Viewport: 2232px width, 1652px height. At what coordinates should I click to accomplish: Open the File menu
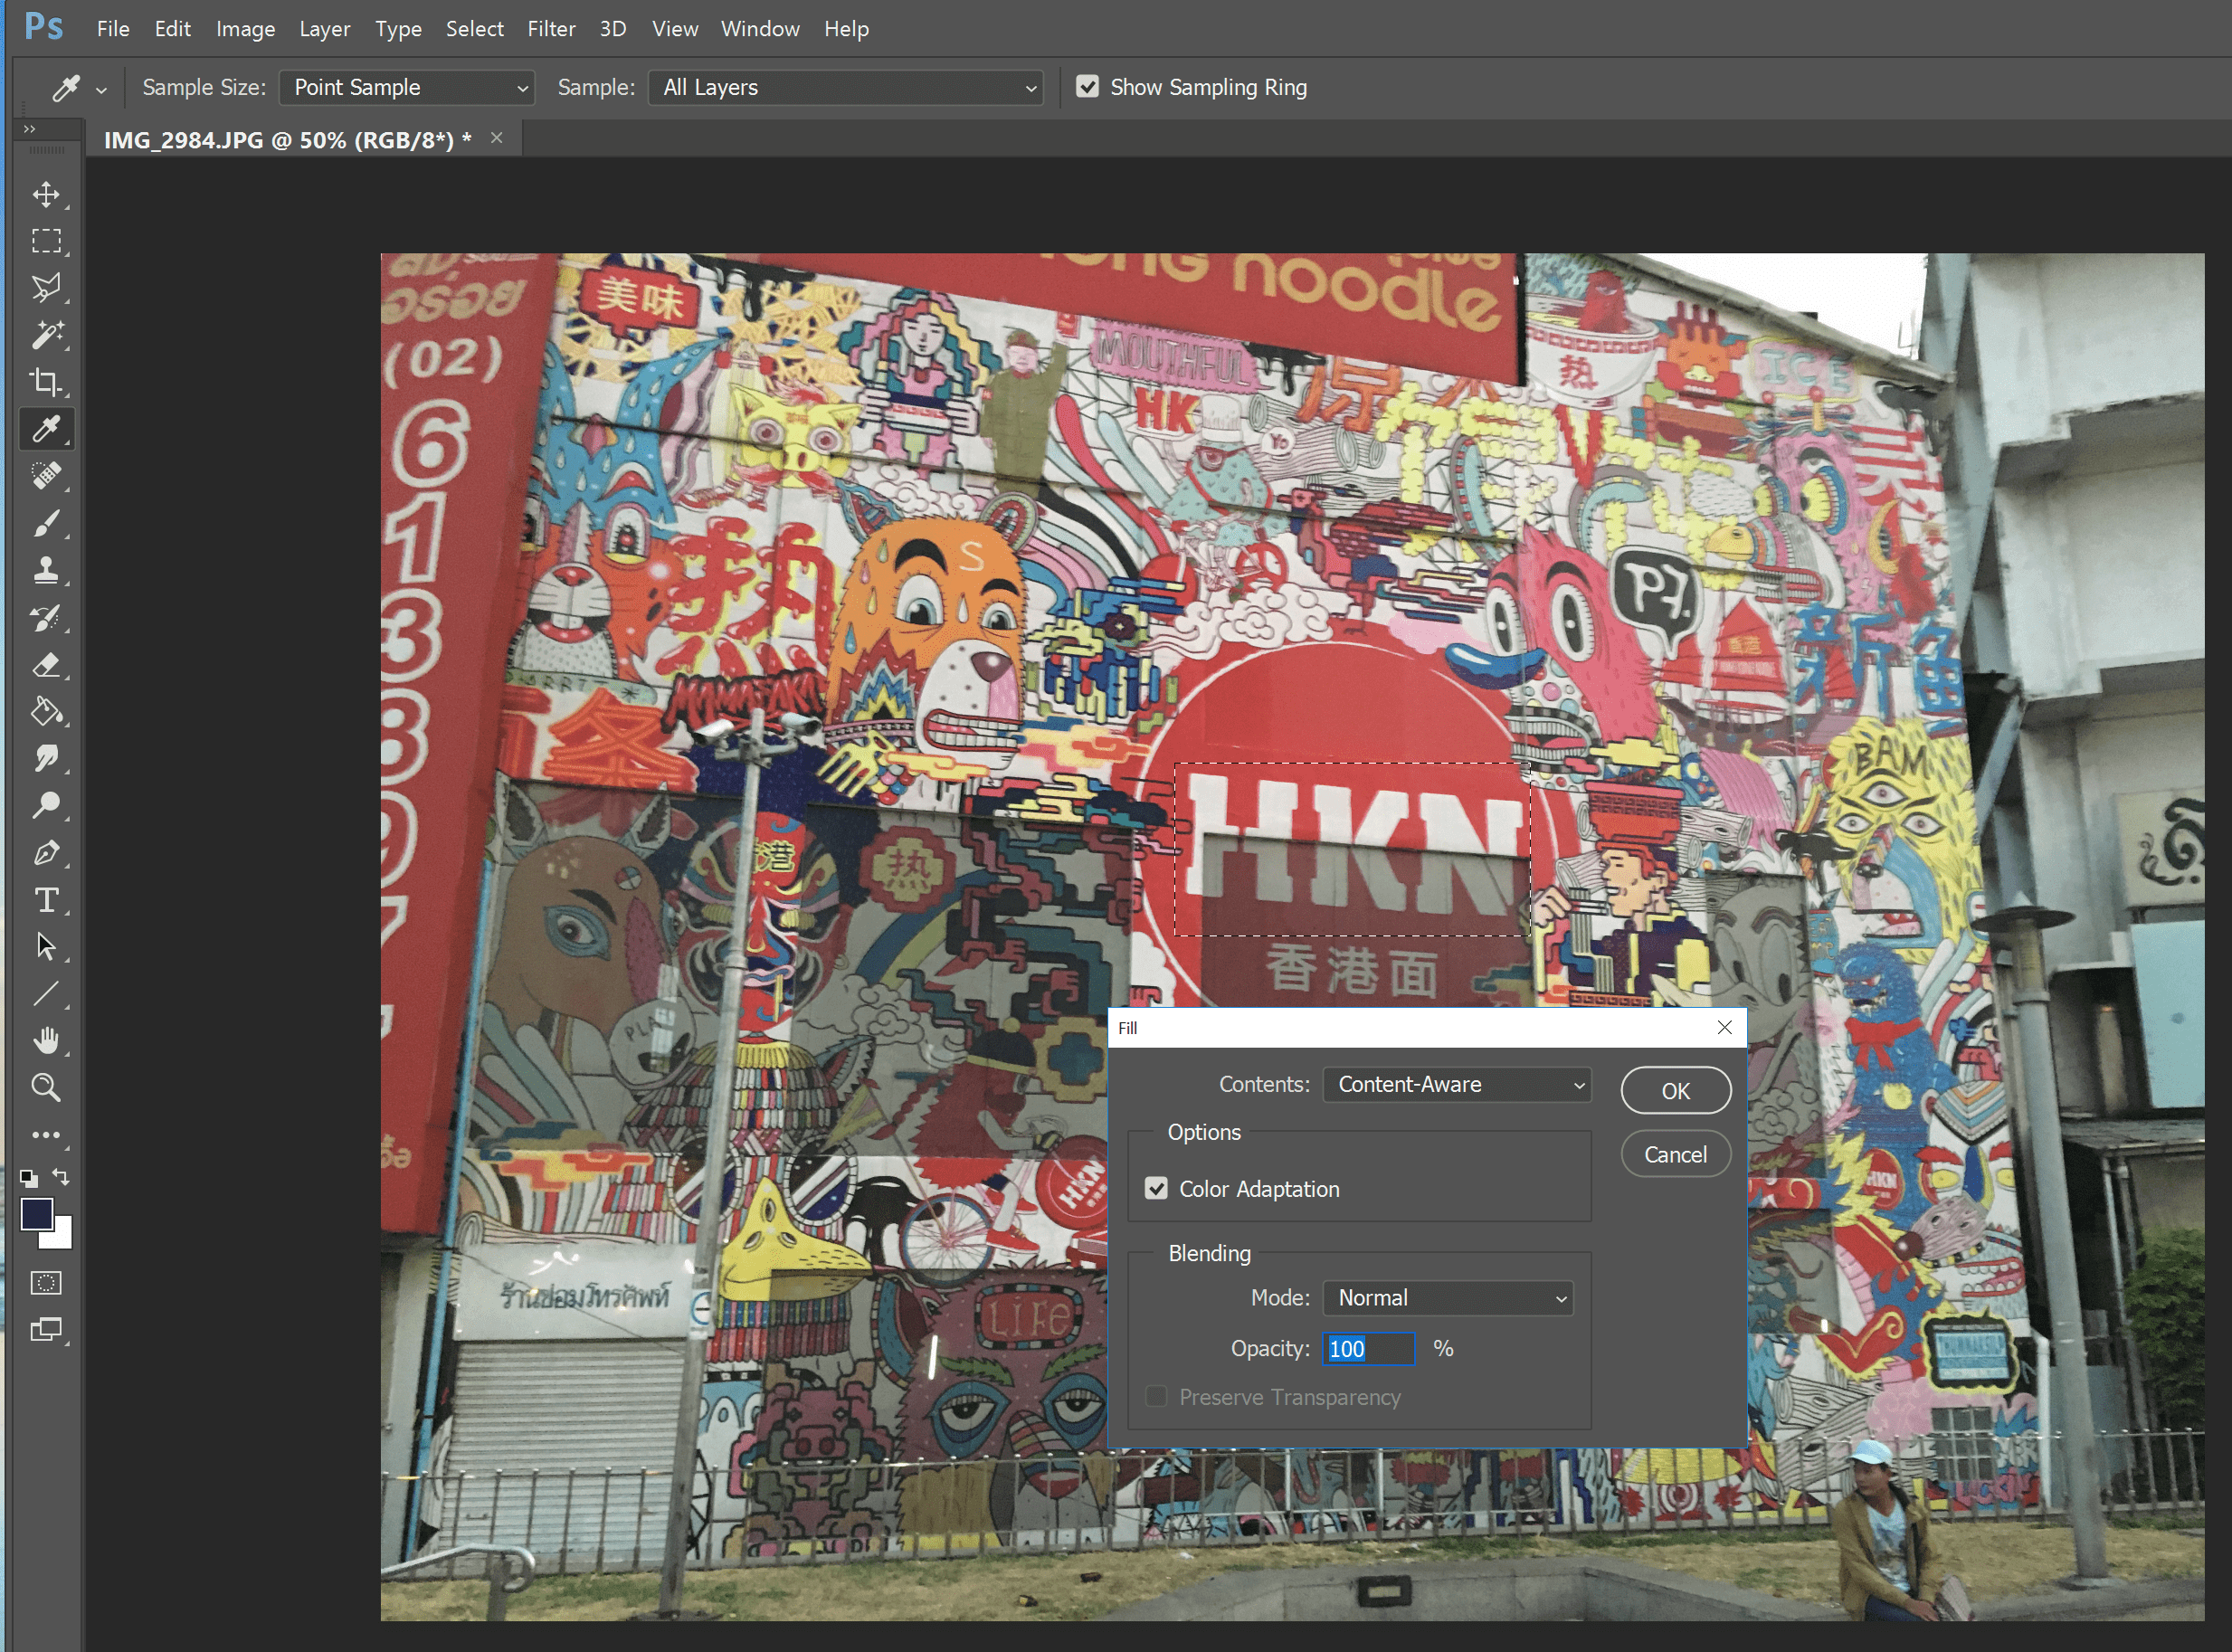tap(113, 29)
